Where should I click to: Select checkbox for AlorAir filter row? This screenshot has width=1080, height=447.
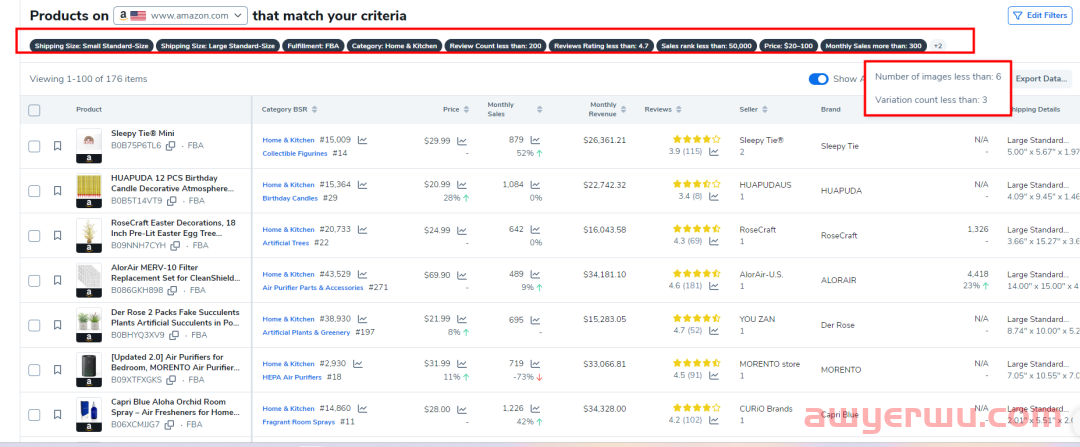34,280
